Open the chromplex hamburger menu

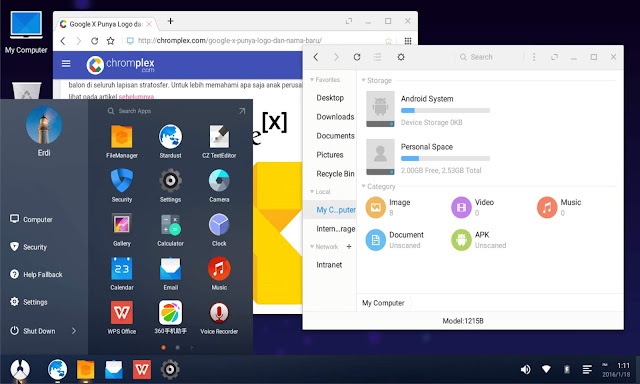(x=66, y=63)
